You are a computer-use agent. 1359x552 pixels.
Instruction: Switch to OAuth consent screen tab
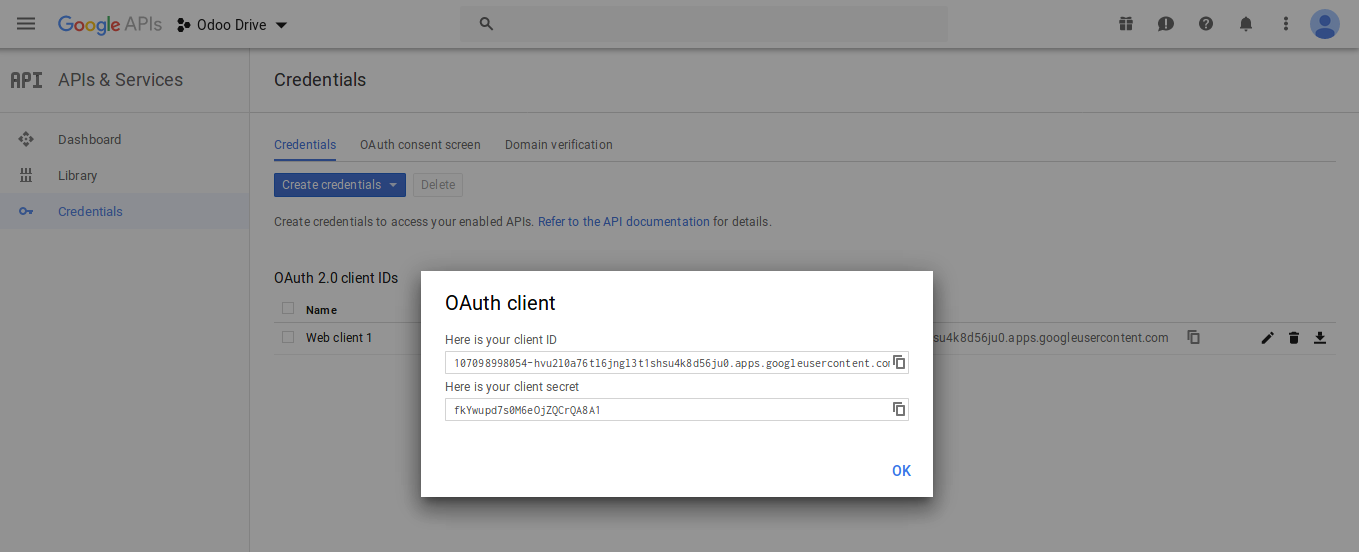[420, 145]
